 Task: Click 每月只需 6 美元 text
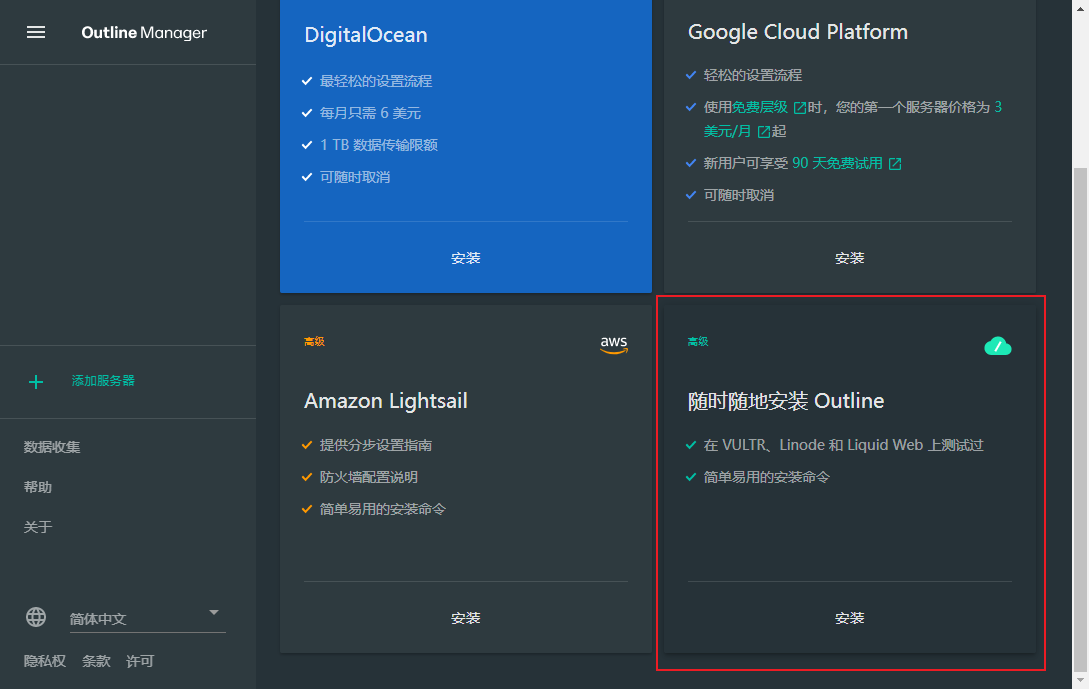370,113
